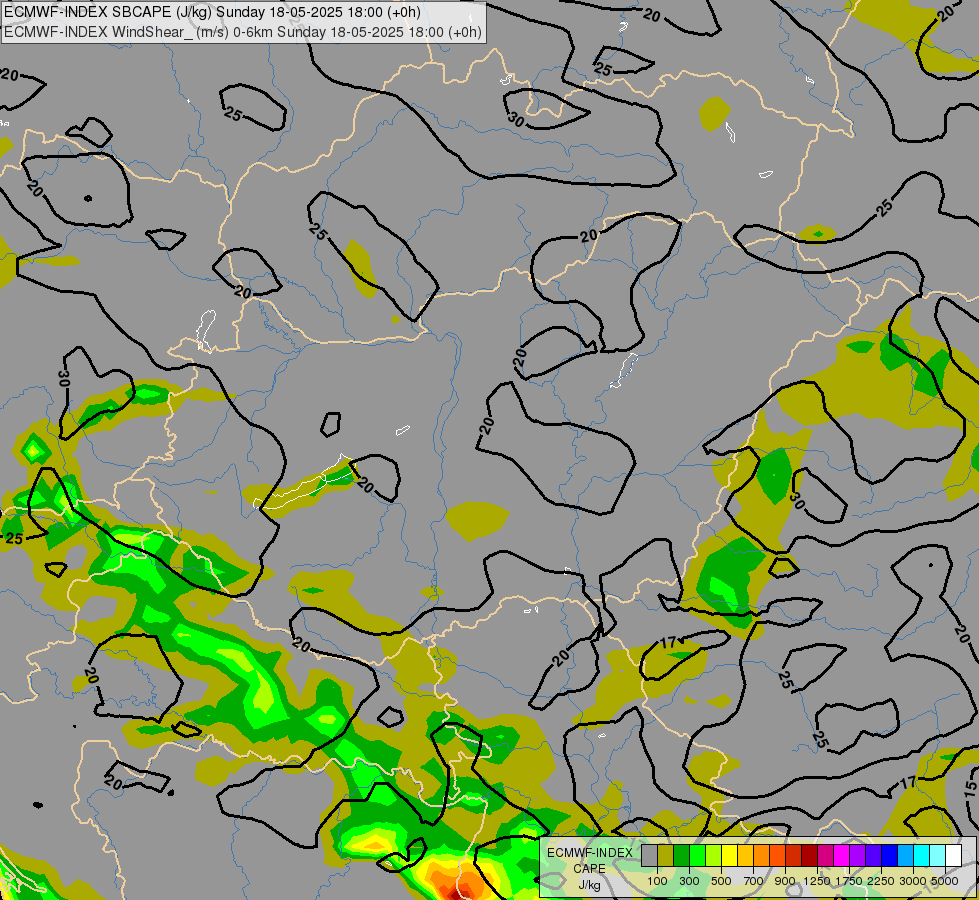The width and height of the screenshot is (979, 900).
Task: Click the olive swatch in CAPE legend
Action: 666,855
